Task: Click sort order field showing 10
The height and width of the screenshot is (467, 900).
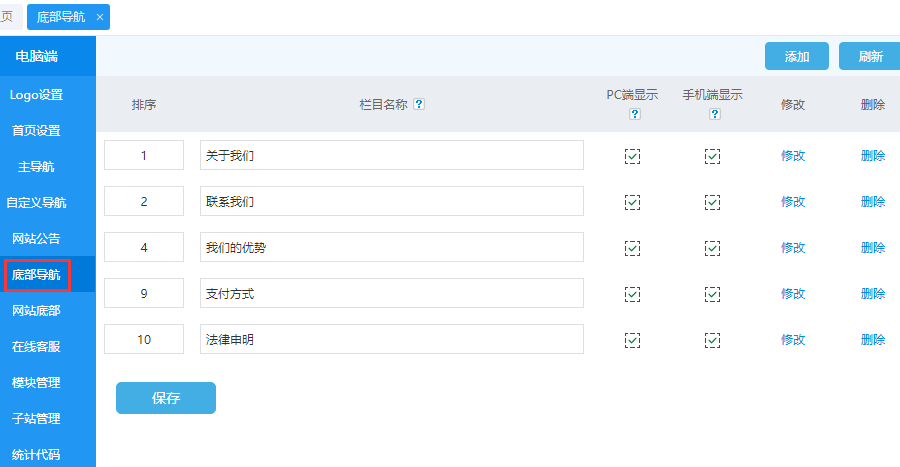Action: (144, 340)
